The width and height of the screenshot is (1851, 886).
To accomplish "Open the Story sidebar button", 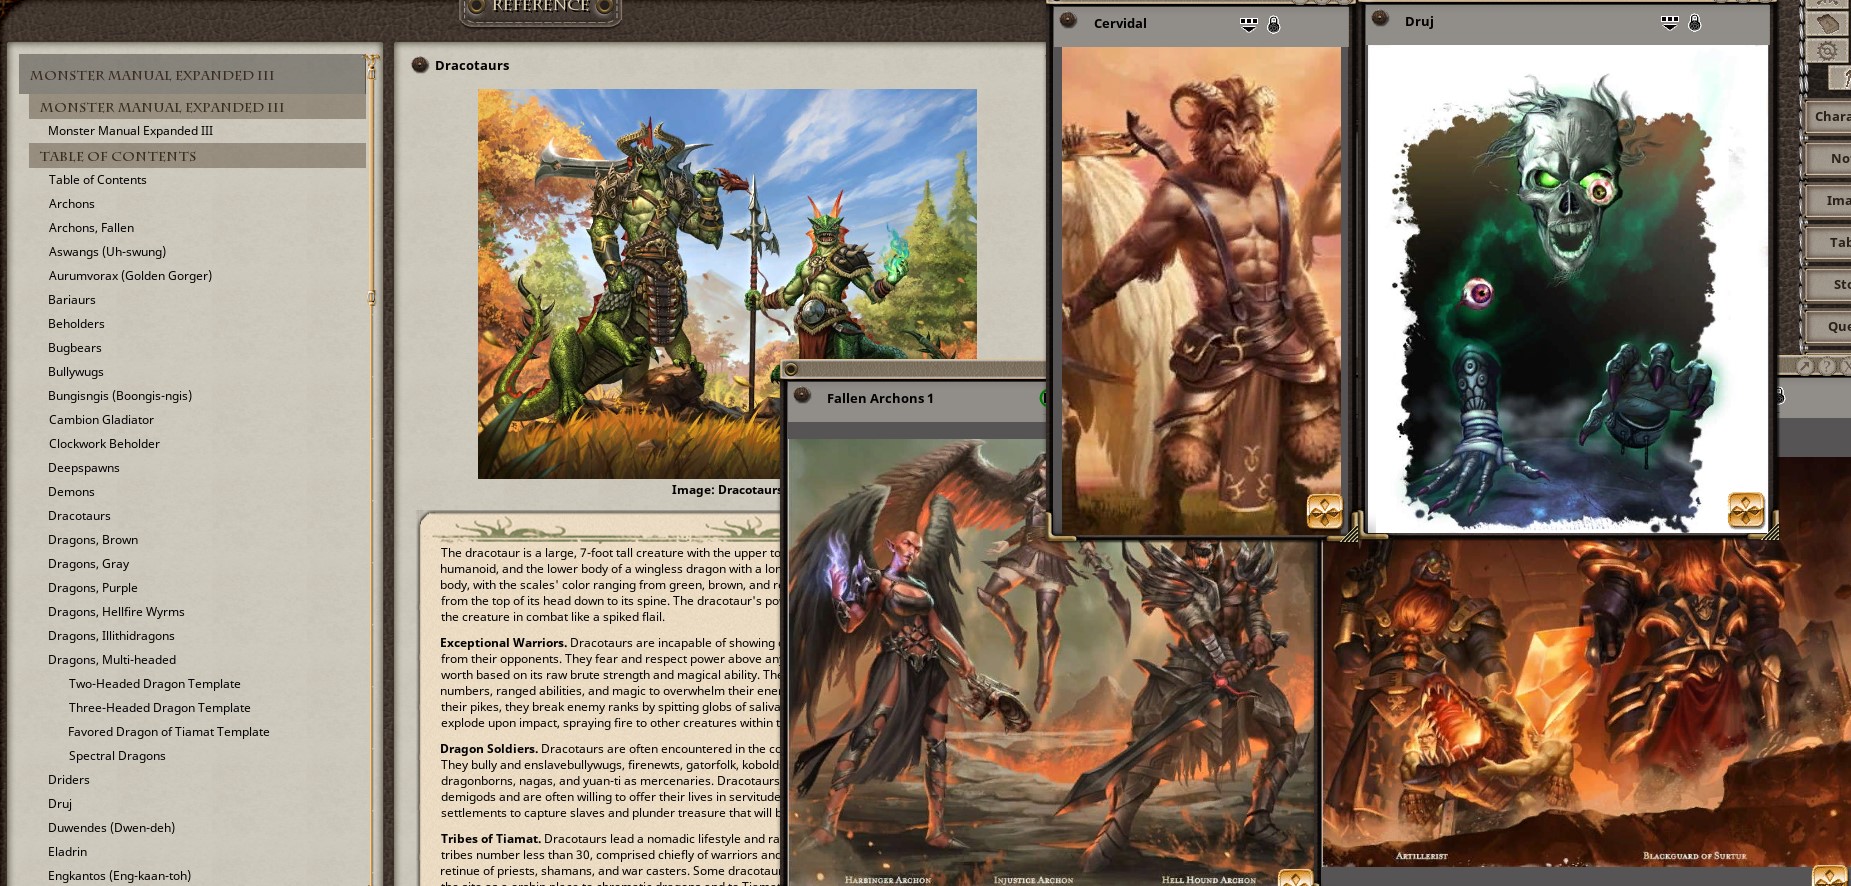I will click(x=1829, y=284).
